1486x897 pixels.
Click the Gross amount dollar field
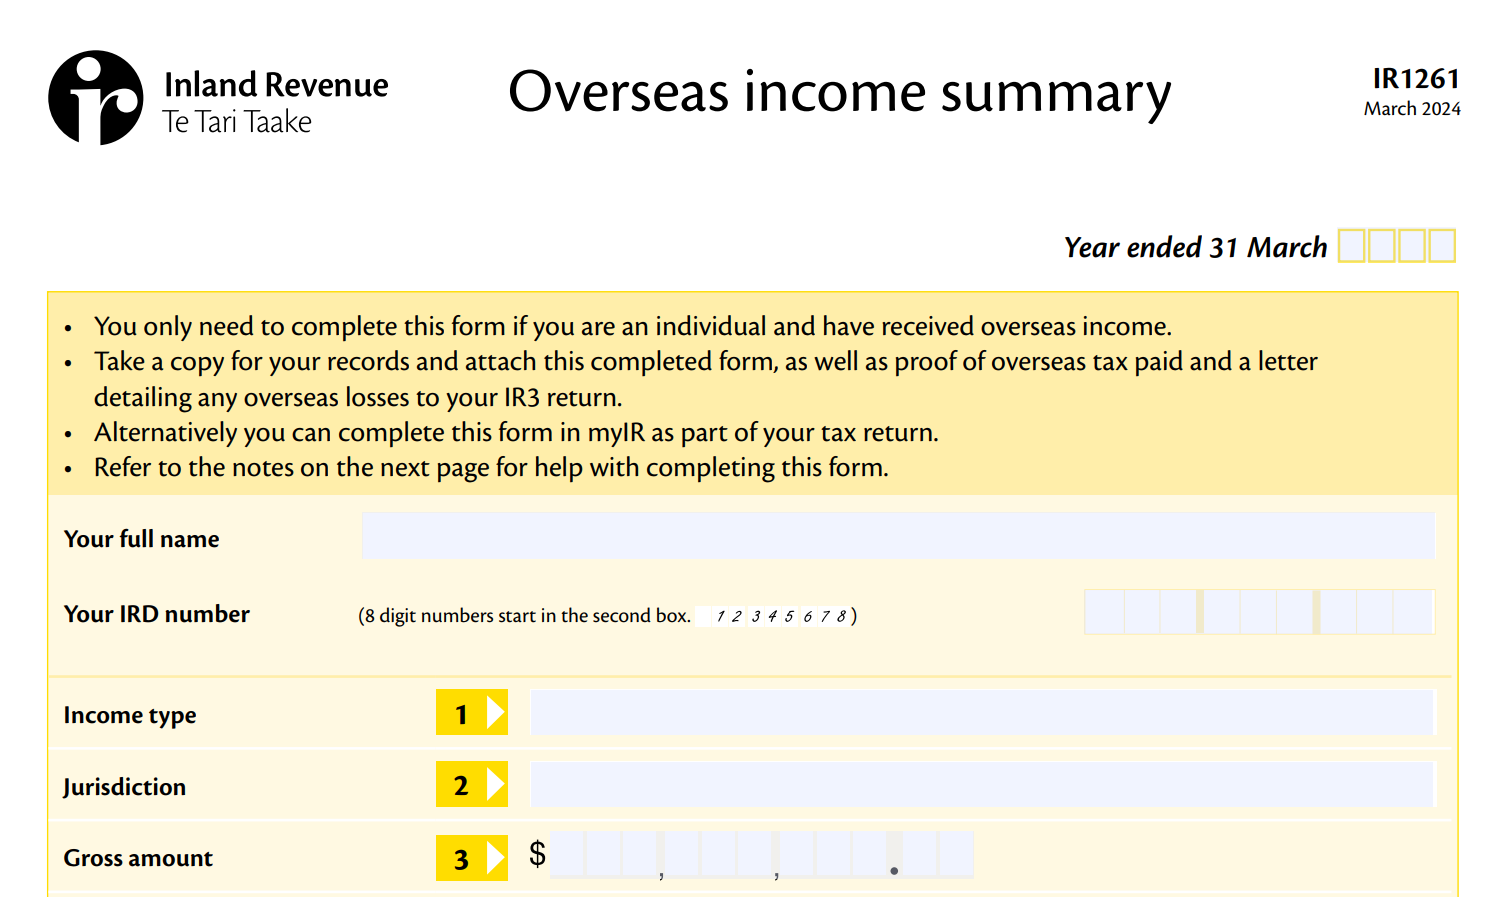point(762,855)
